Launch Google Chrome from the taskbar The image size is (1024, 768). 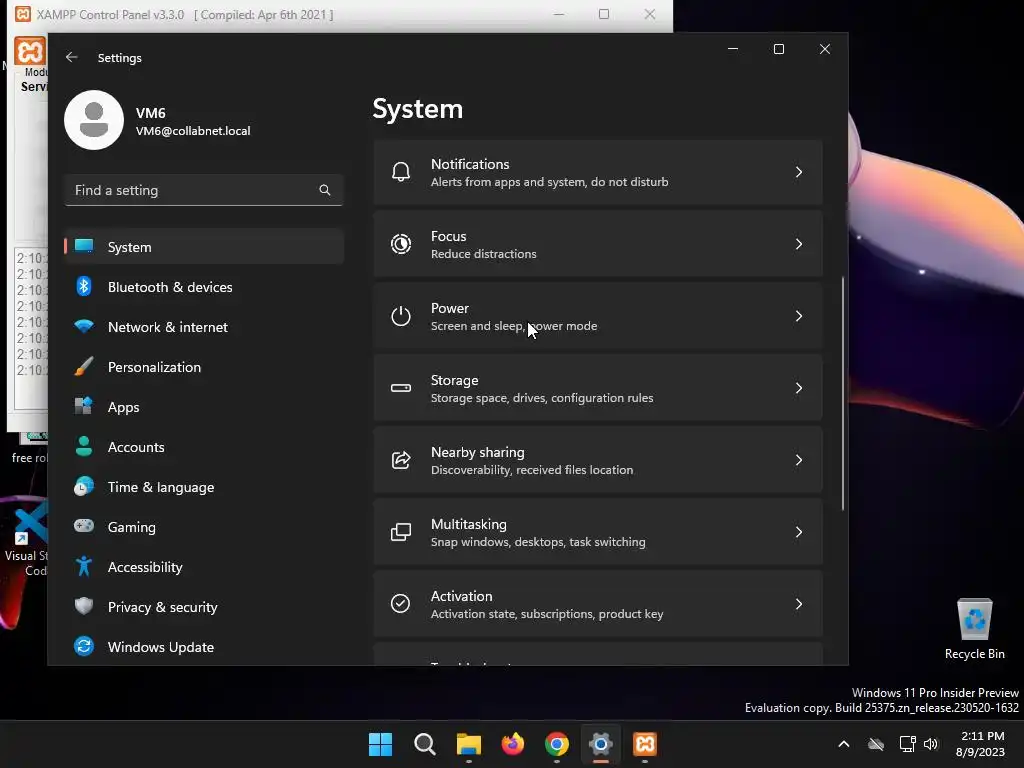[557, 744]
